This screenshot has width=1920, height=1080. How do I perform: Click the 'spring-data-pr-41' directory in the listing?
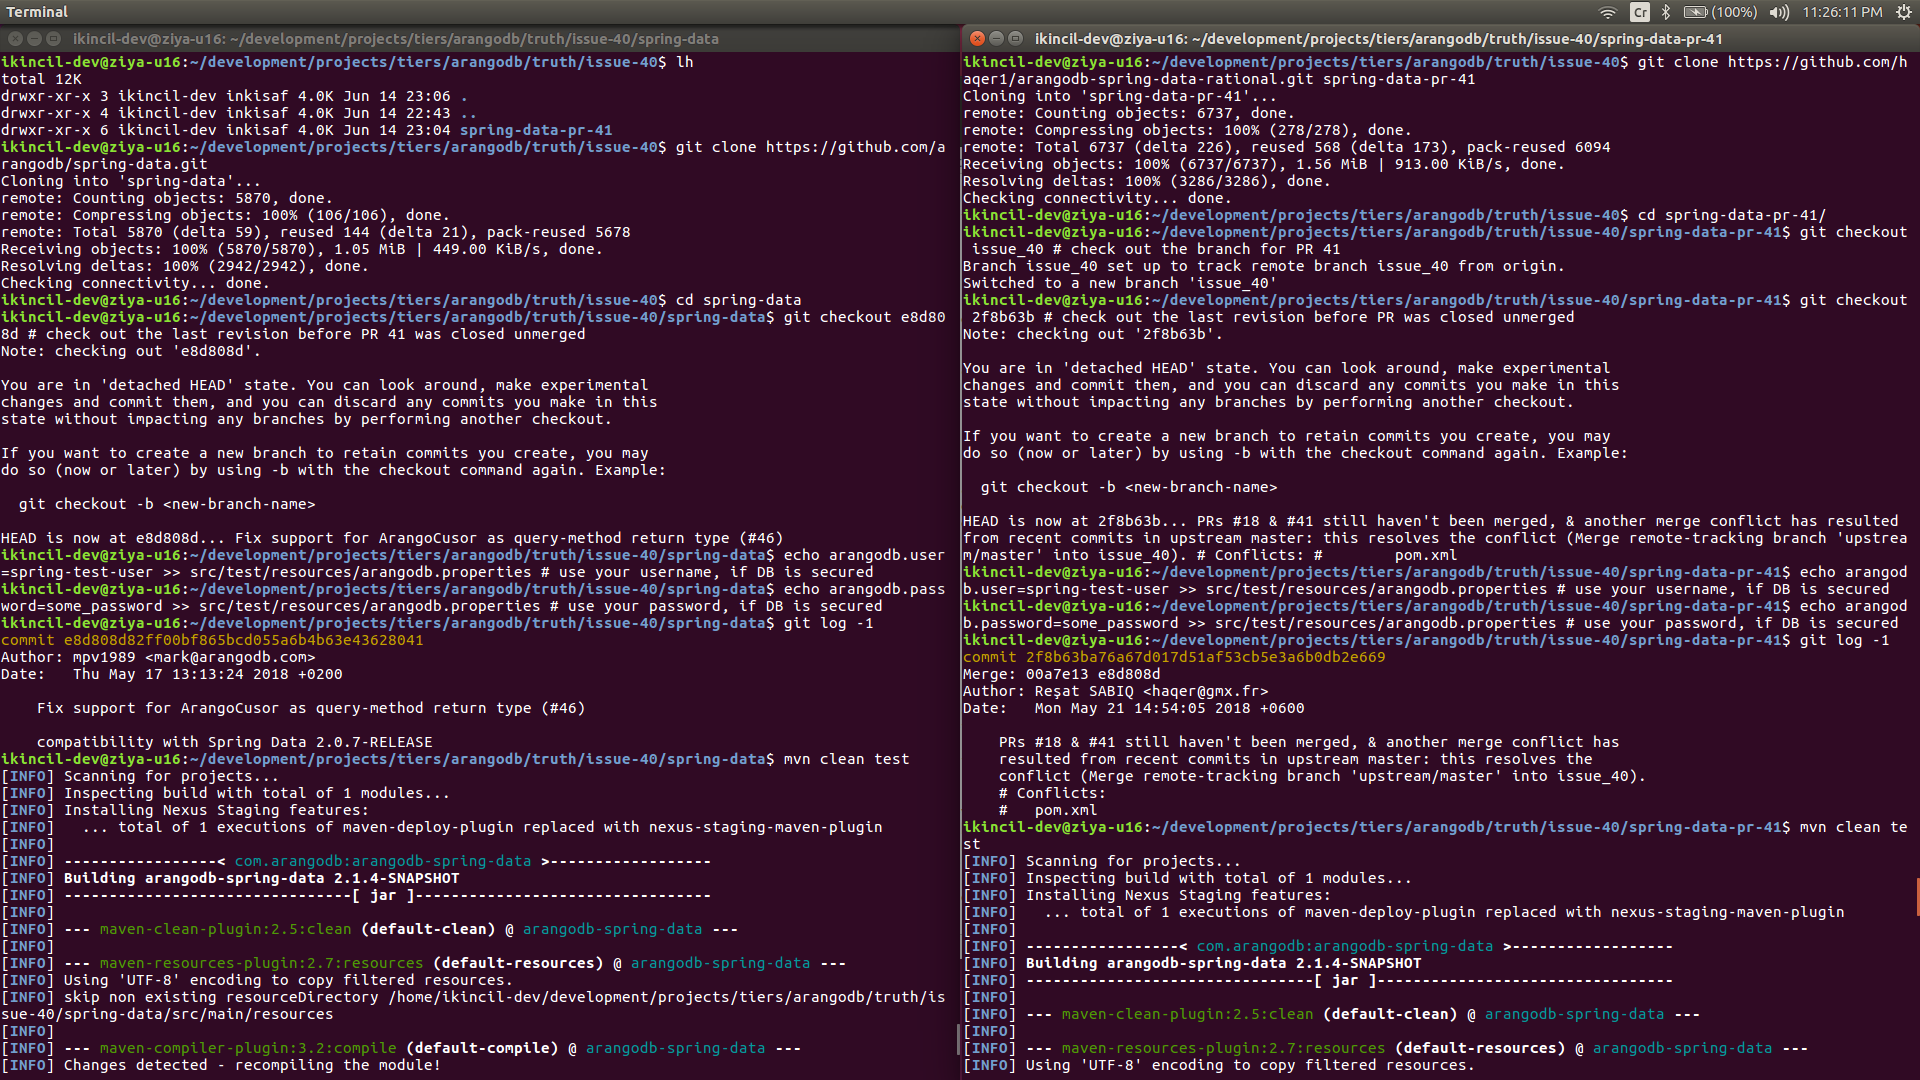pos(536,130)
